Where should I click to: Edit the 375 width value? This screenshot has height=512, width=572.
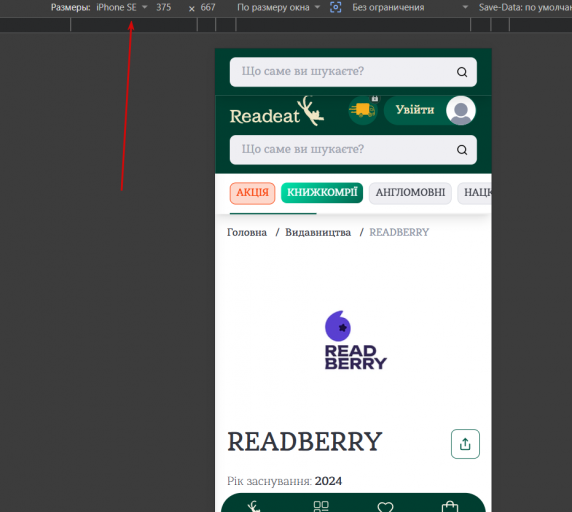pos(163,7)
